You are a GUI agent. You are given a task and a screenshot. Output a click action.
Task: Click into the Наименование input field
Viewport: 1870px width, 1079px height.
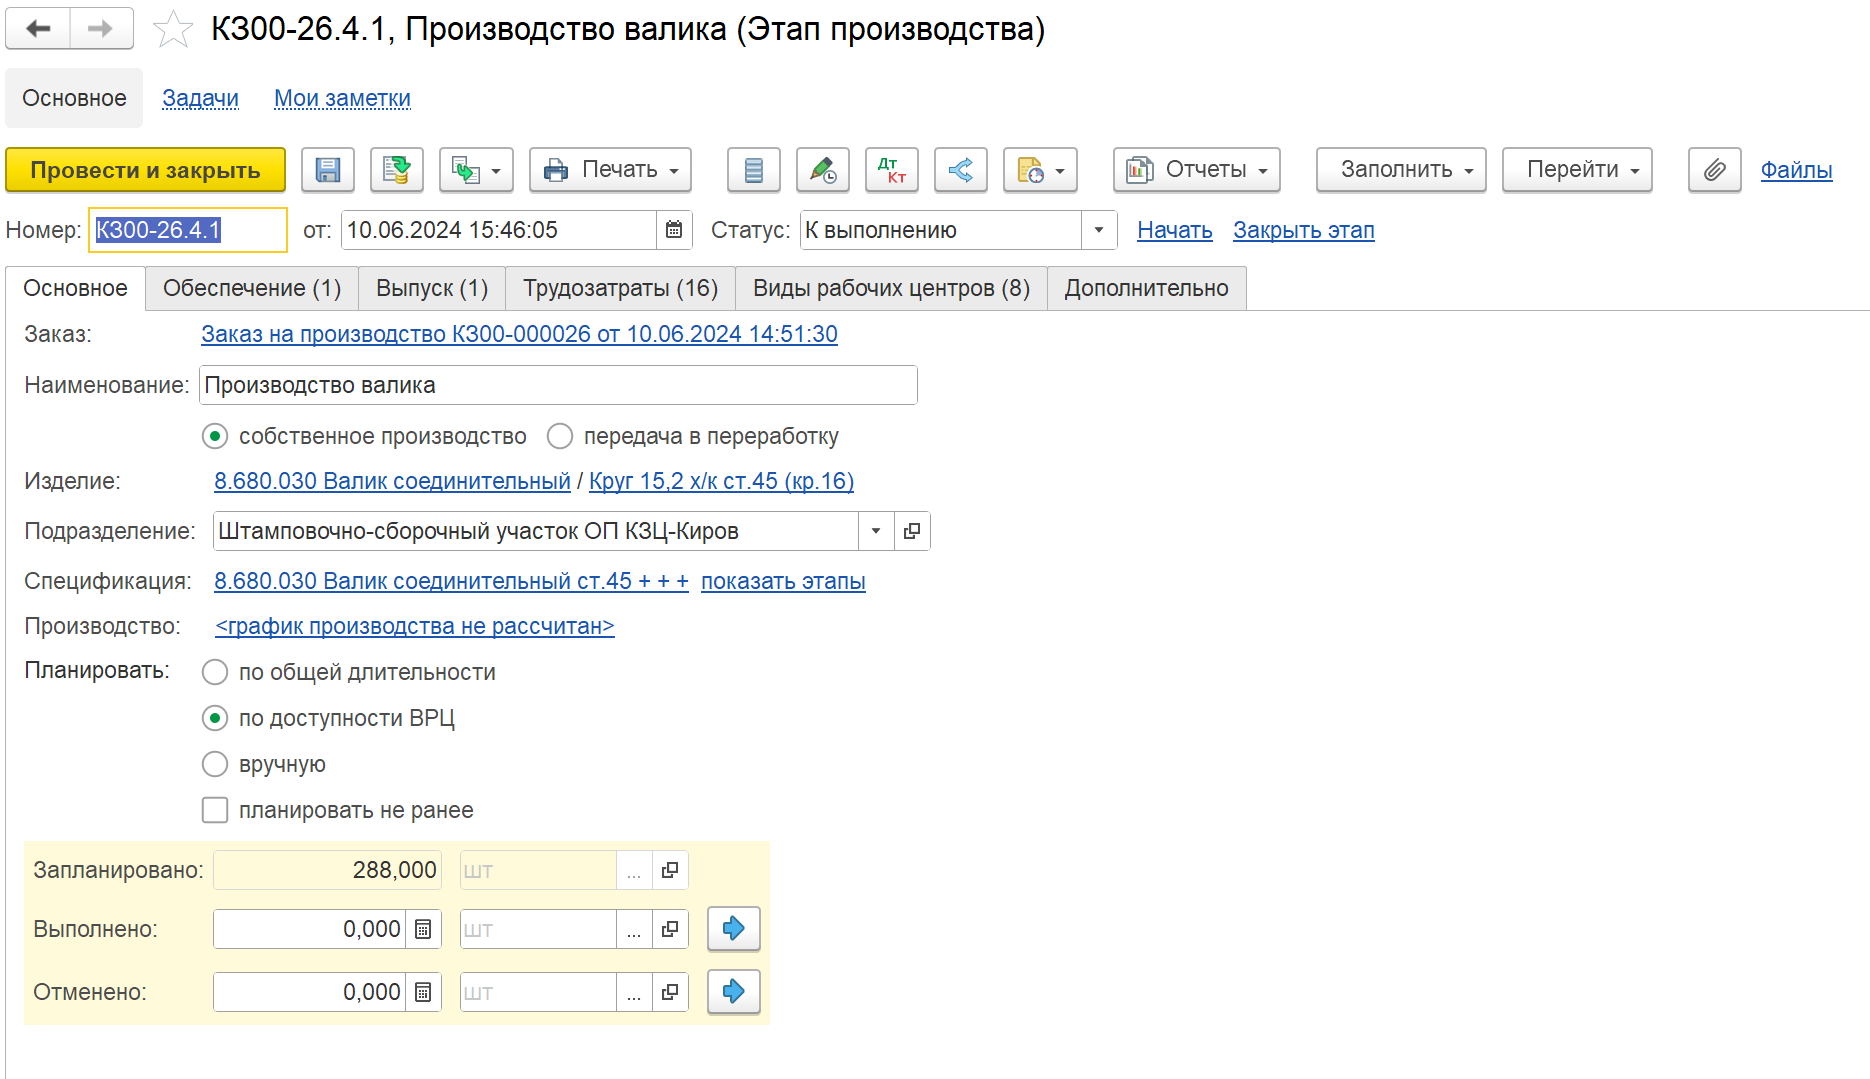point(558,385)
